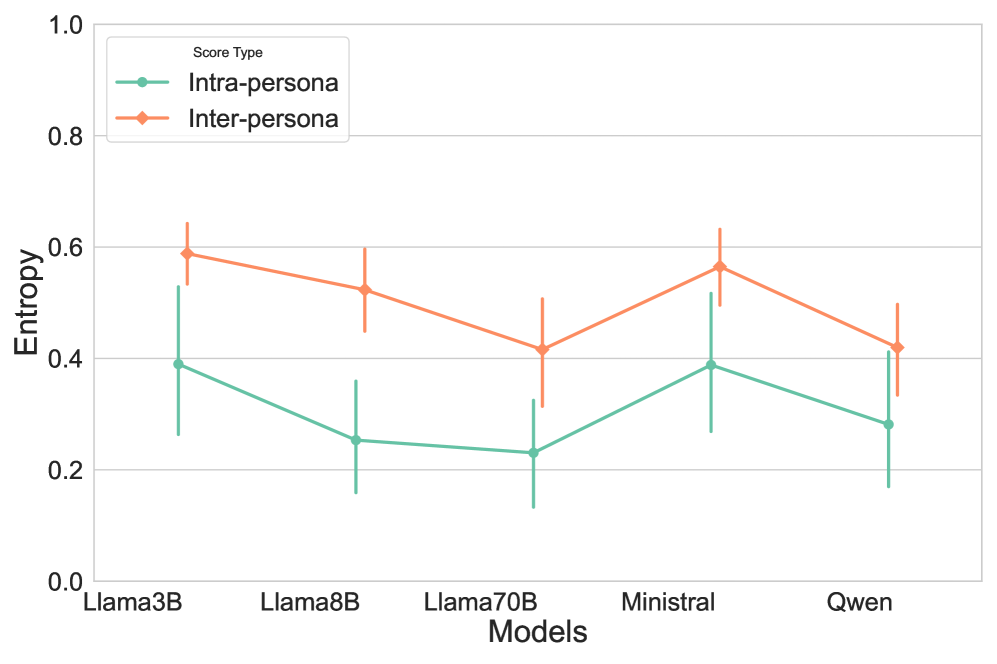
Task: Click the Intra-persona circle point for Qwen
Action: [888, 424]
